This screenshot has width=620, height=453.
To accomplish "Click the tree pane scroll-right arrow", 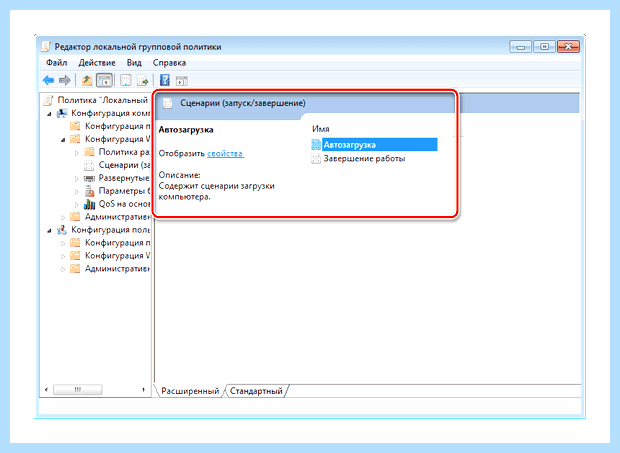I will [143, 390].
